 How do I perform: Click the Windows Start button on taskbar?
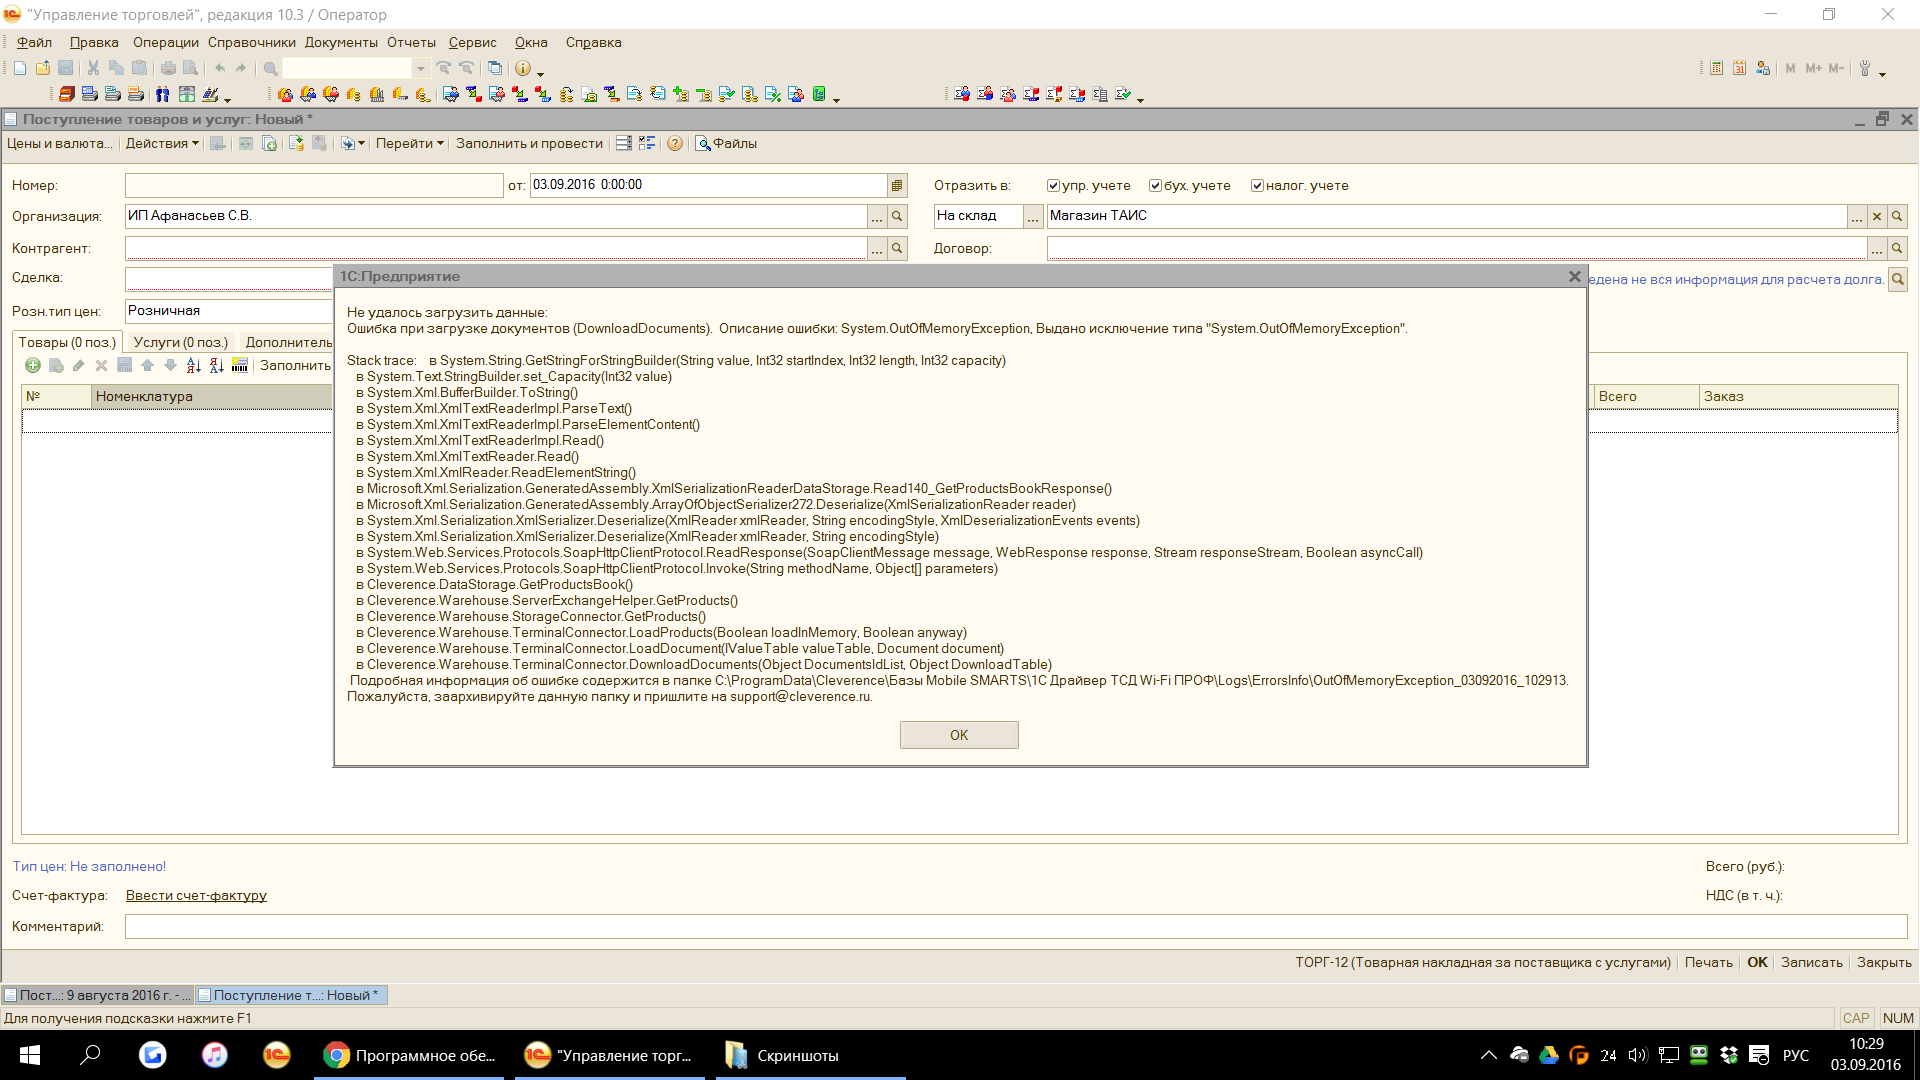click(x=30, y=1055)
